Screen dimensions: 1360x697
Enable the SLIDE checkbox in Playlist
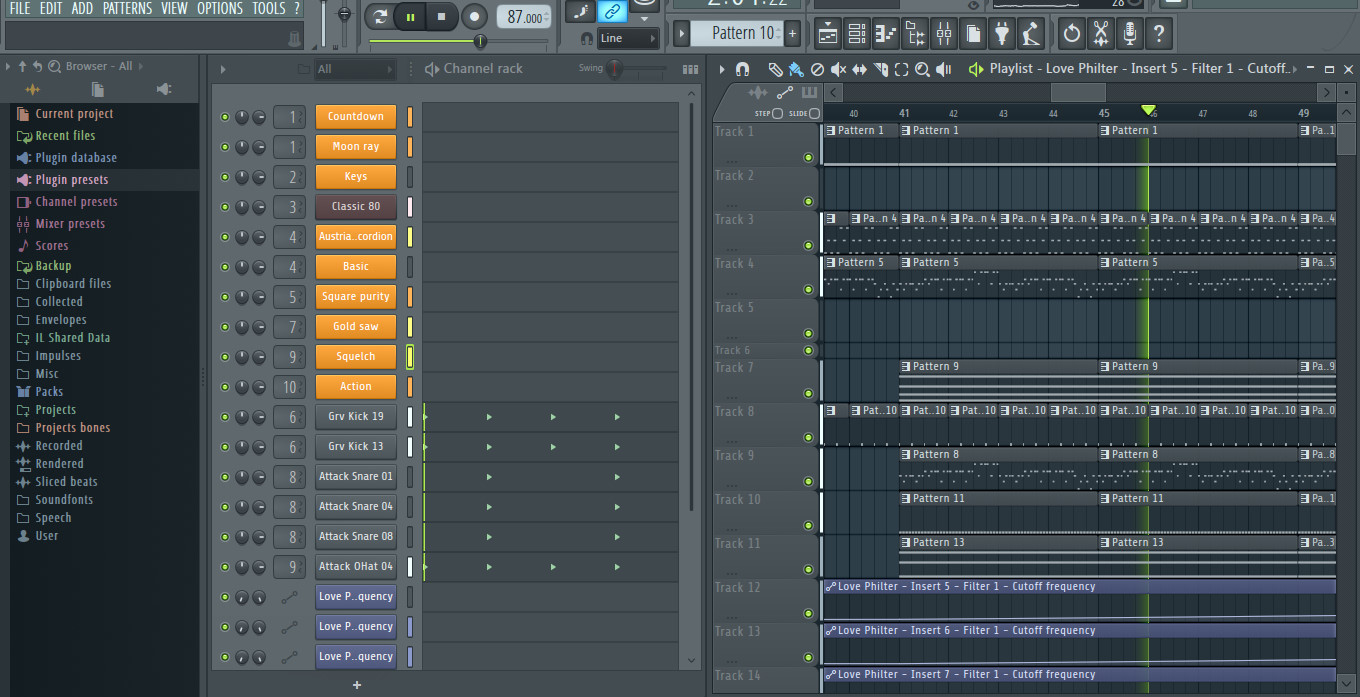click(815, 114)
